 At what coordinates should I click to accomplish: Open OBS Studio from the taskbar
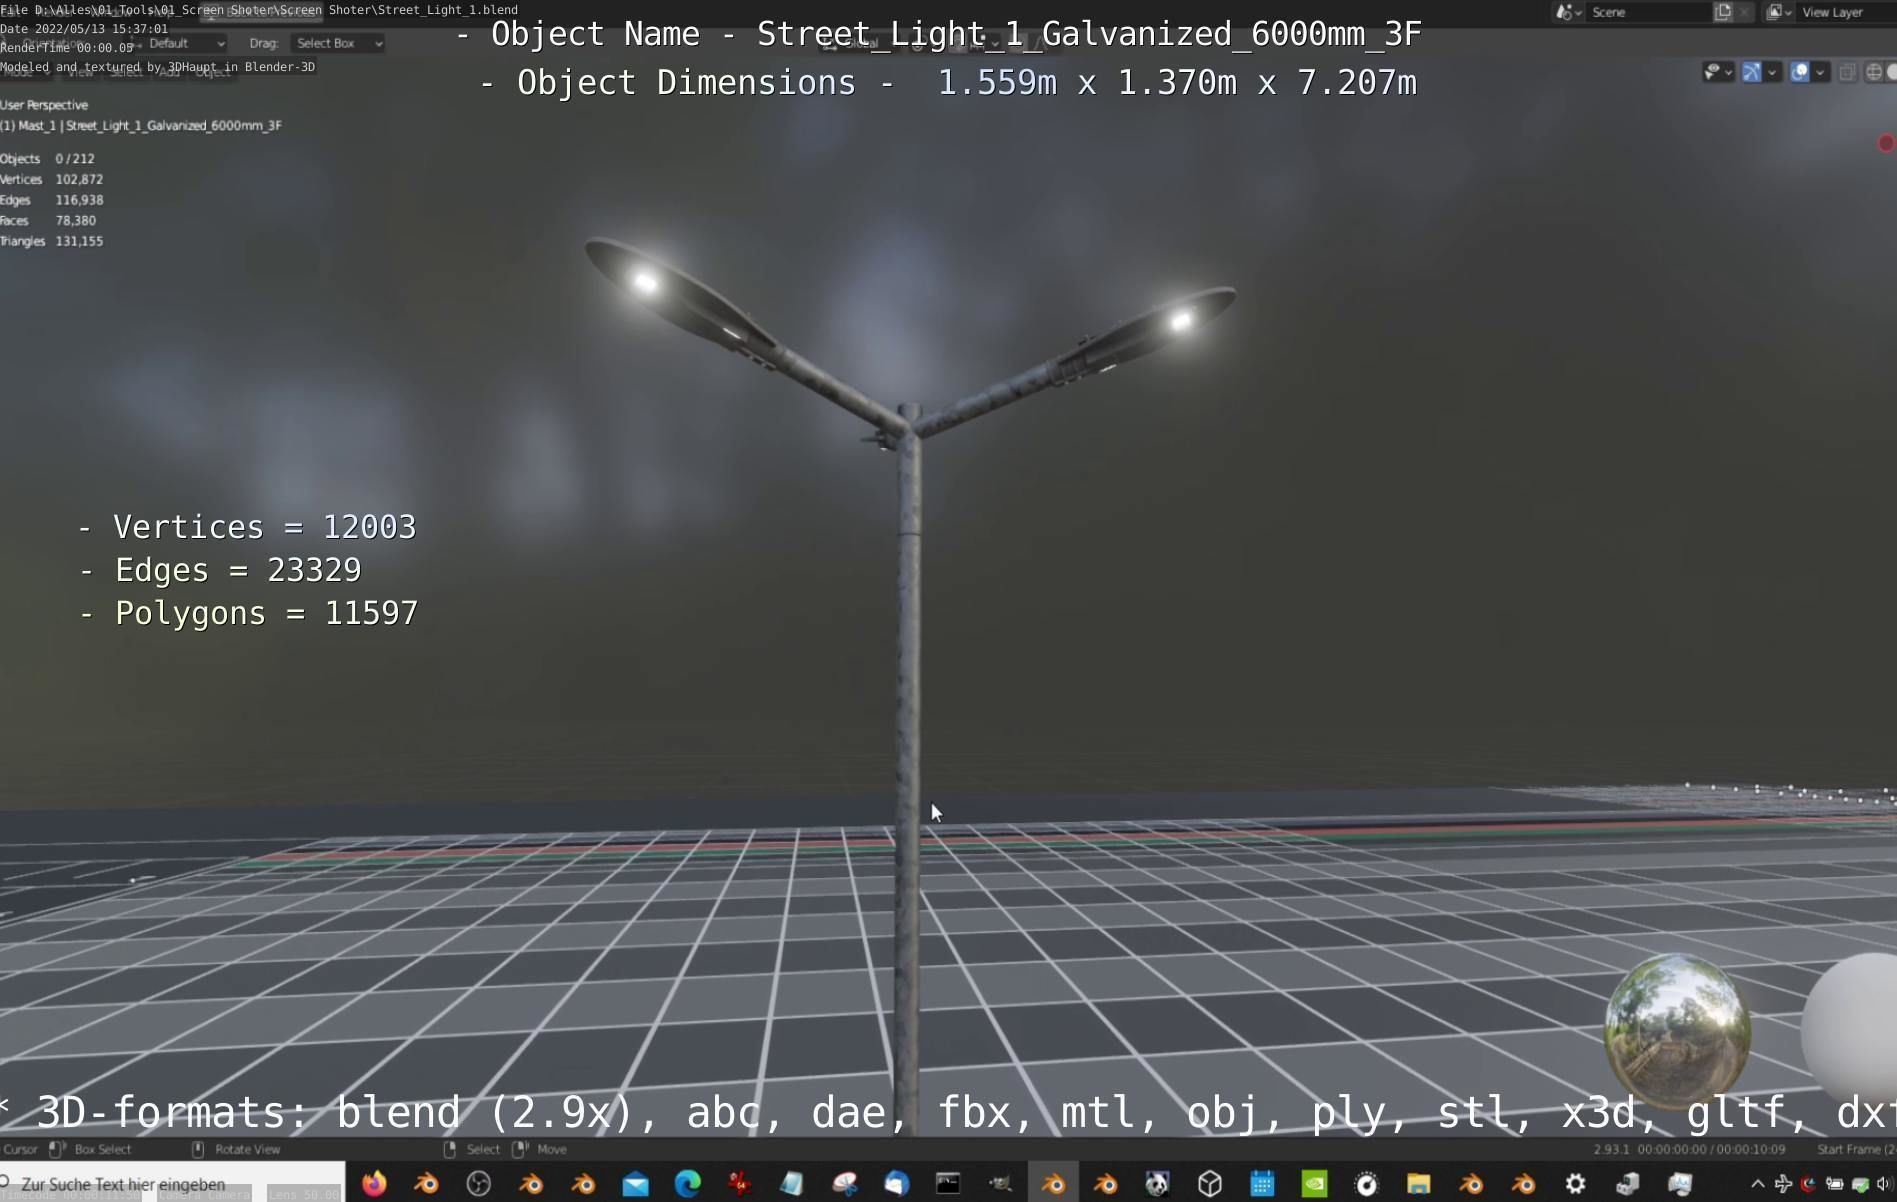[479, 1184]
